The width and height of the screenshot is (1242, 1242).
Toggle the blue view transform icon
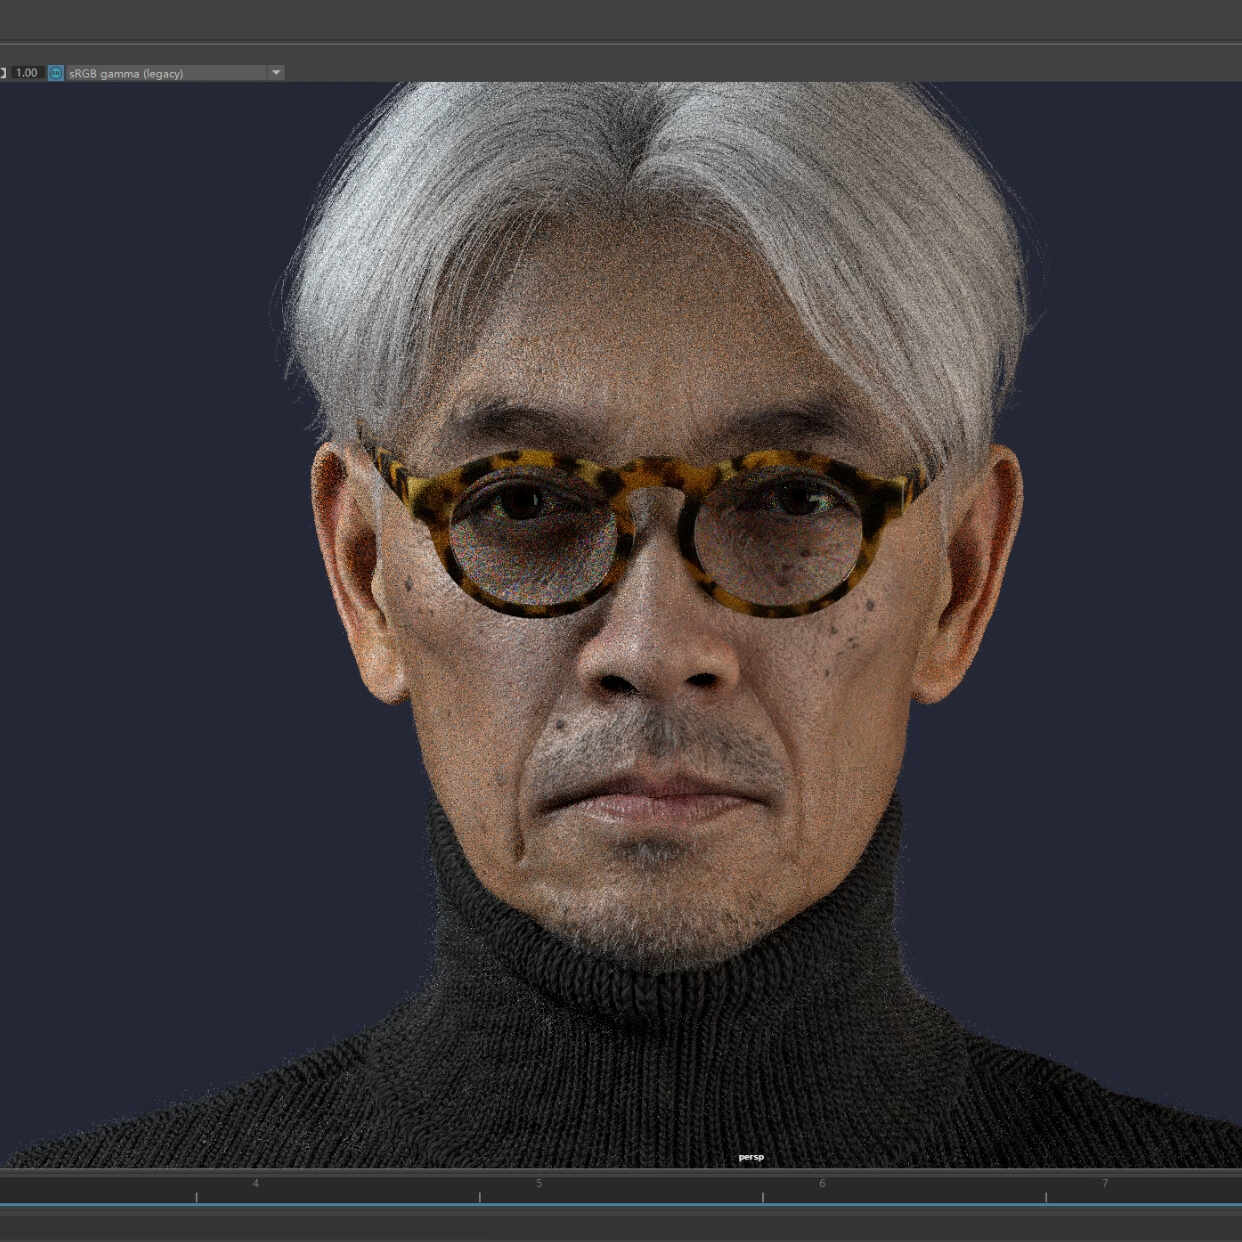(x=56, y=73)
